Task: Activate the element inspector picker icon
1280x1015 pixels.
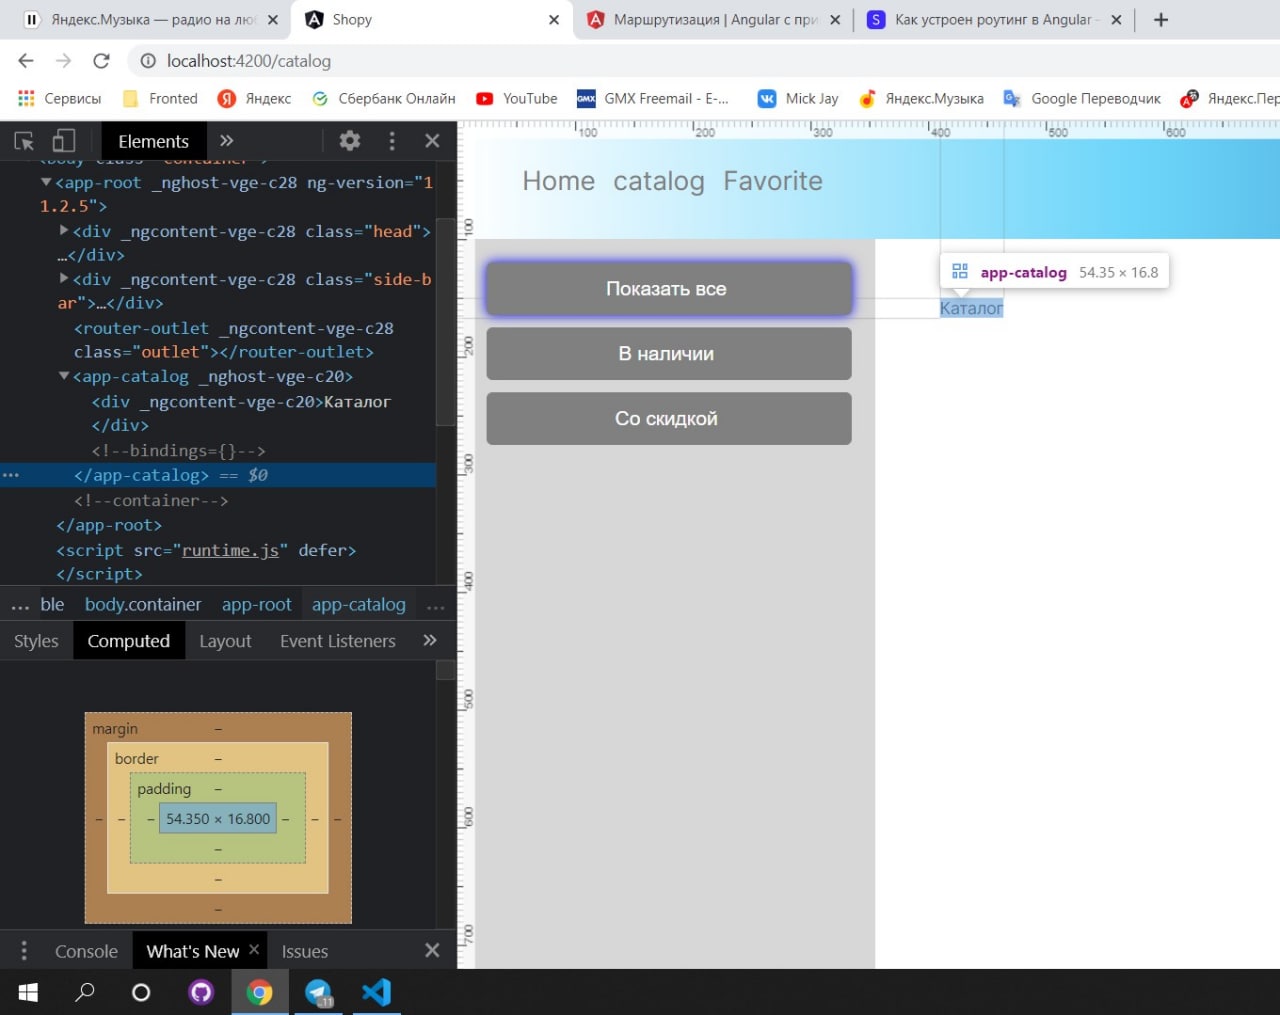Action: [24, 141]
